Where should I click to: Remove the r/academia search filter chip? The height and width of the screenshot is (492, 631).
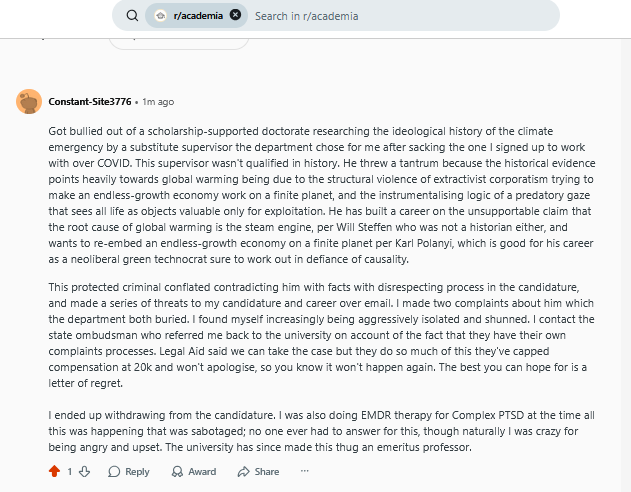(x=235, y=16)
